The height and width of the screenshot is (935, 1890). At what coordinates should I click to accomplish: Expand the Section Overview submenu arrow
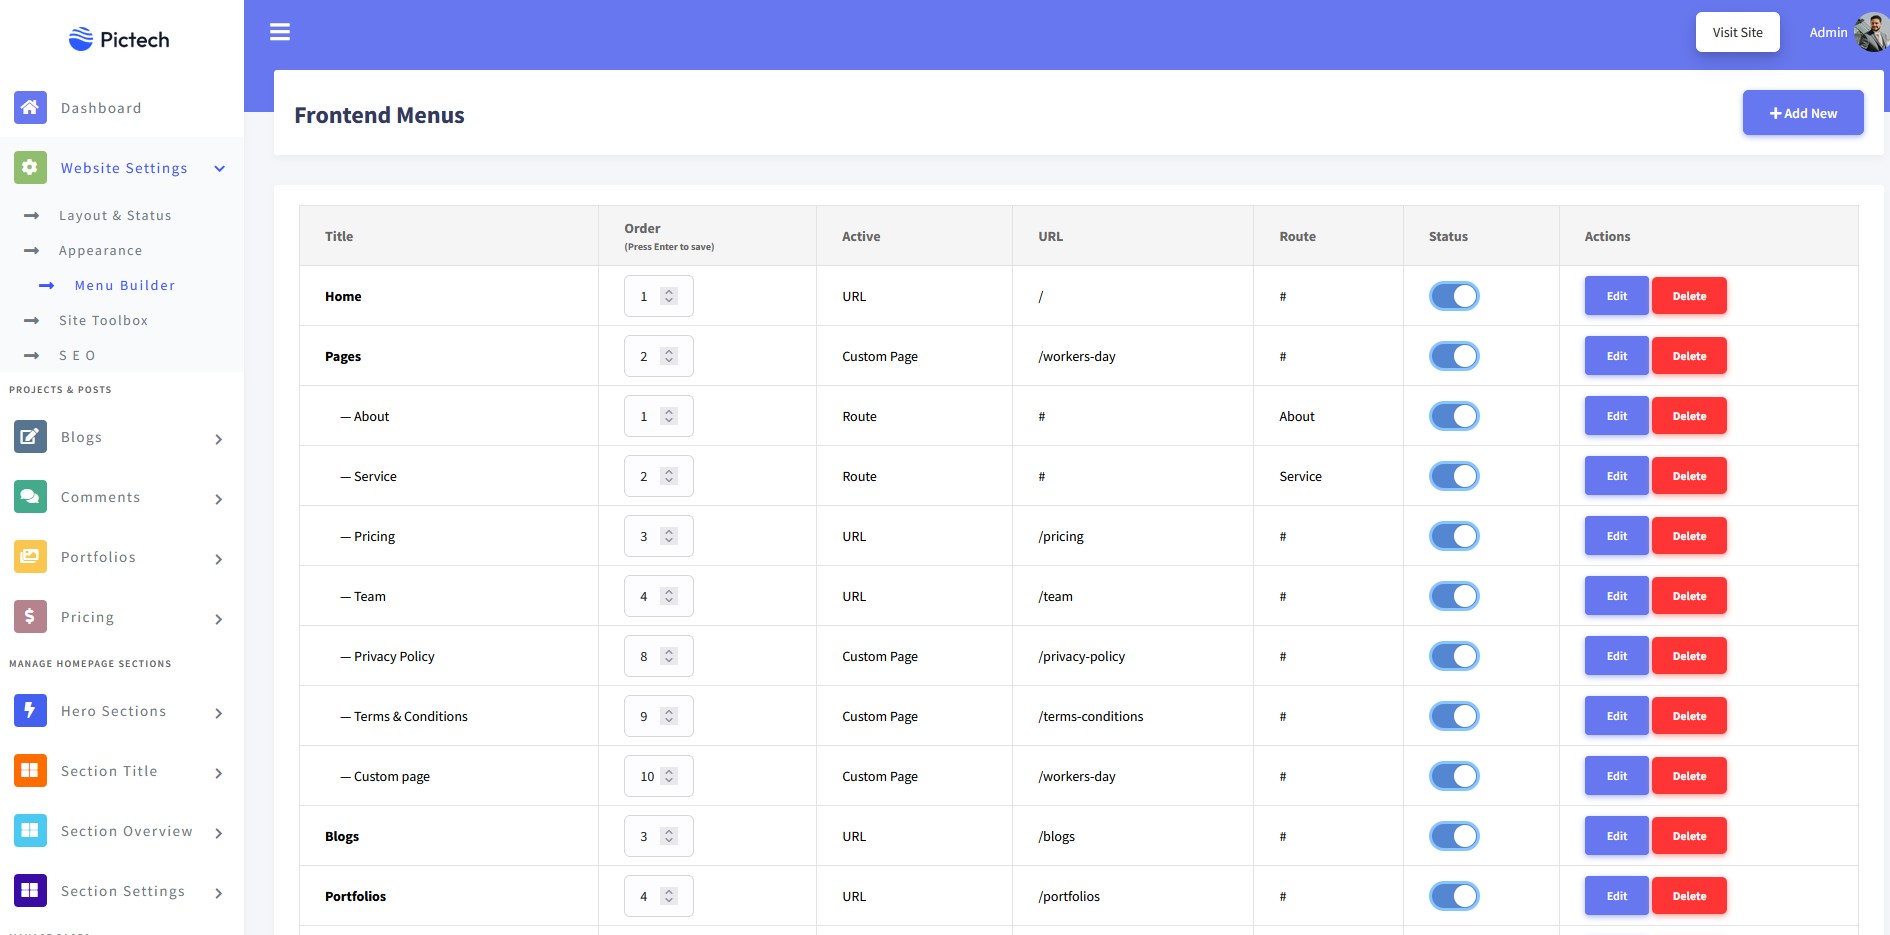tap(219, 833)
